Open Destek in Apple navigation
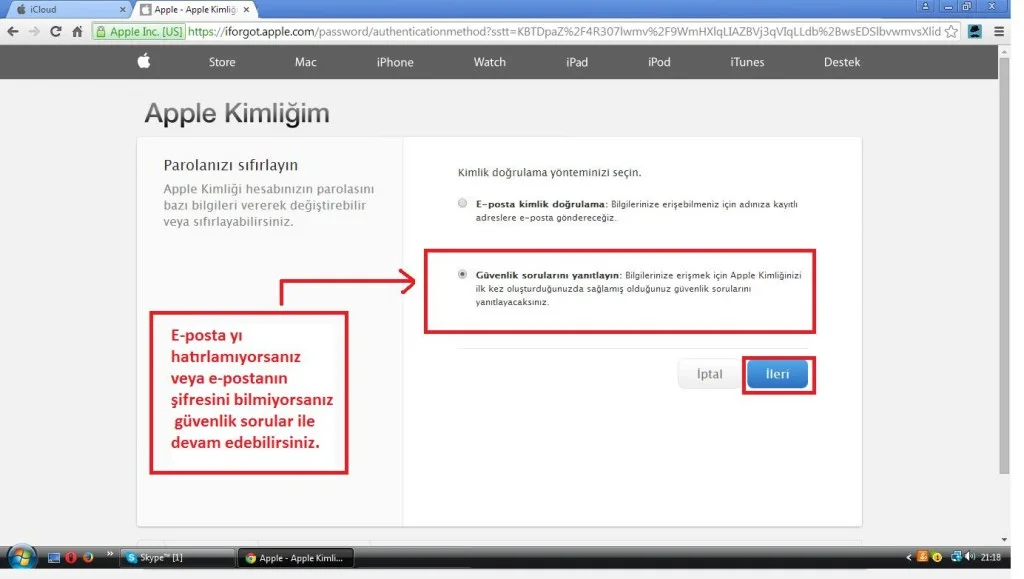Screen dimensions: 1024x579 pyautogui.click(x=842, y=62)
